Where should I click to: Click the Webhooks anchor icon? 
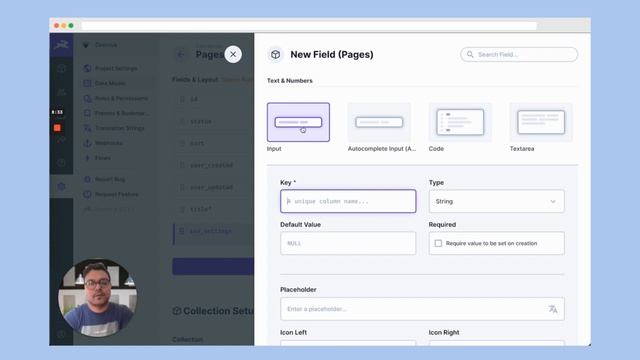[87, 143]
